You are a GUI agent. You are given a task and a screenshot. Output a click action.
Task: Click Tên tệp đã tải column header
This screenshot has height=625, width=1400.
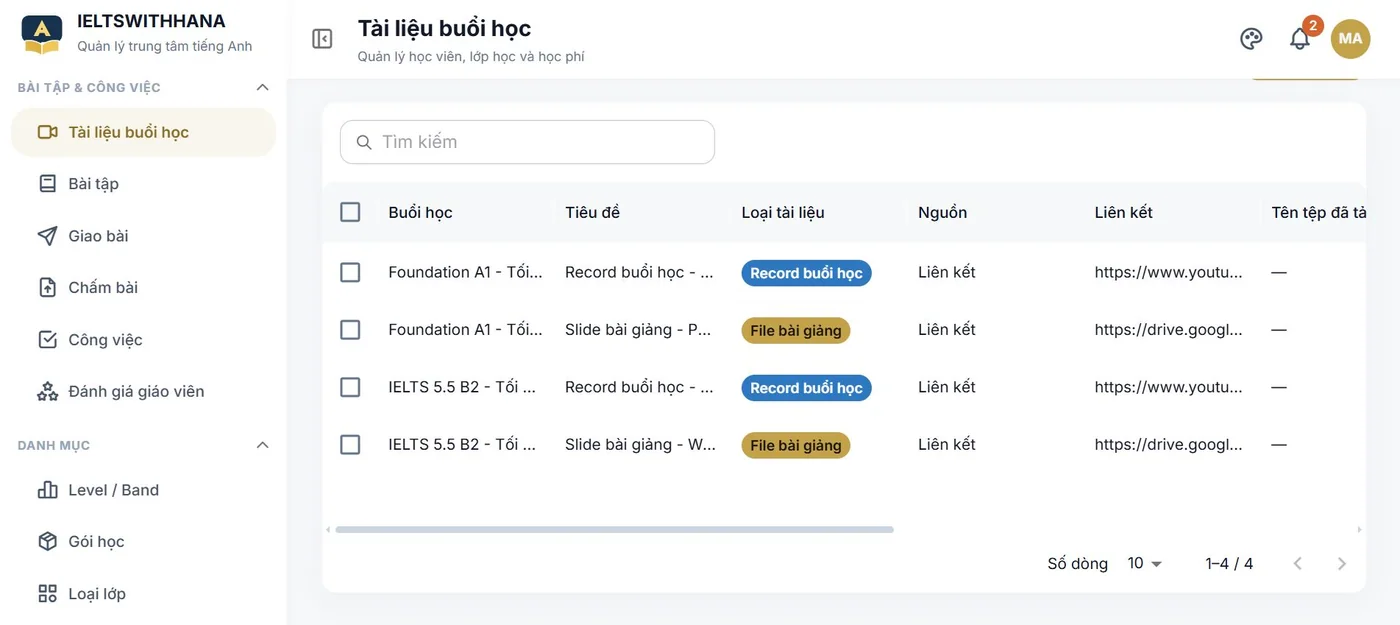pos(1318,212)
